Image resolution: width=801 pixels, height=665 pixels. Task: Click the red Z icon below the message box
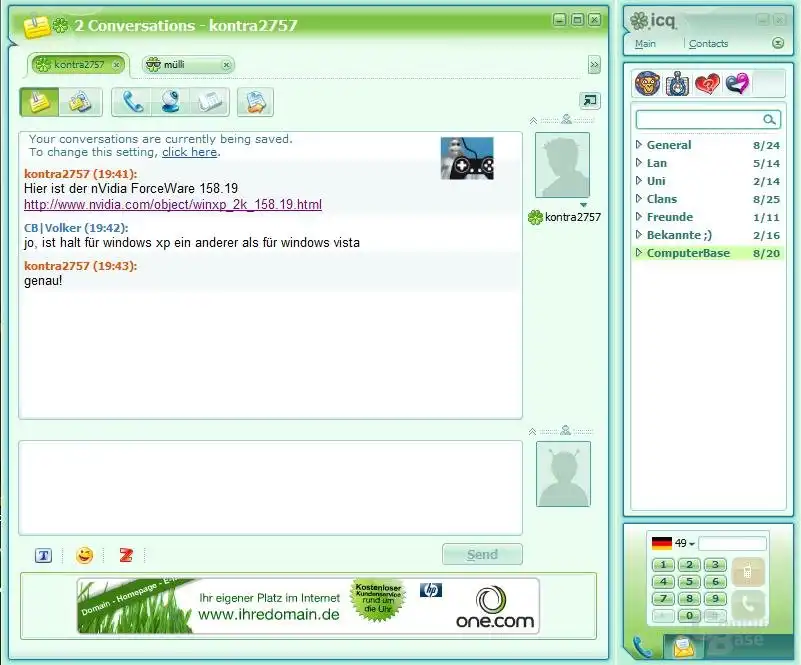(x=126, y=556)
